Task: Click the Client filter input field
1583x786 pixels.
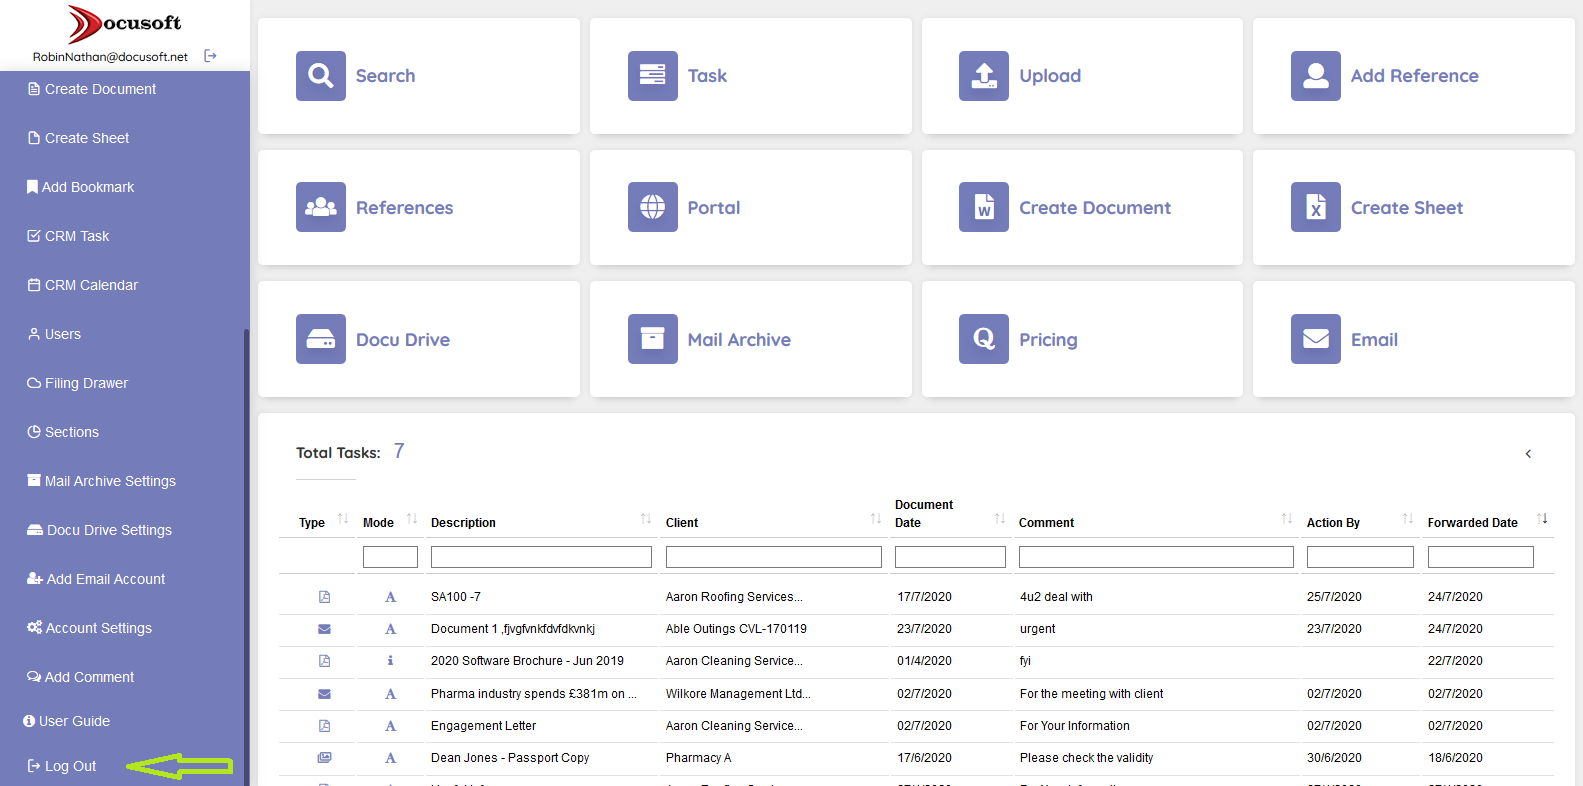Action: [x=774, y=557]
